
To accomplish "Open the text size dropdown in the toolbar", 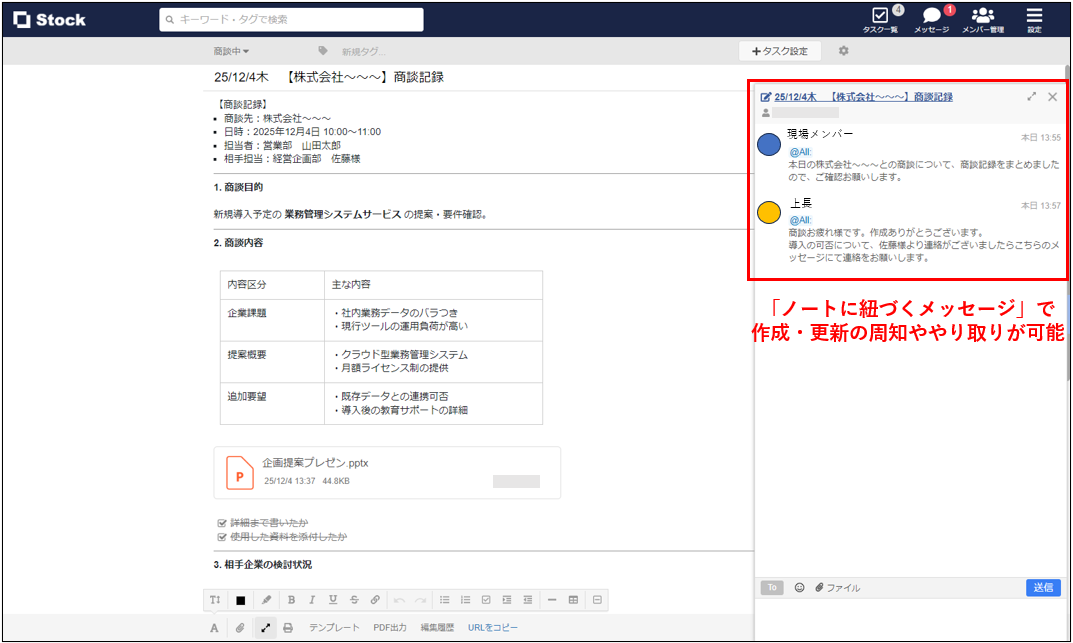I will click(x=215, y=599).
